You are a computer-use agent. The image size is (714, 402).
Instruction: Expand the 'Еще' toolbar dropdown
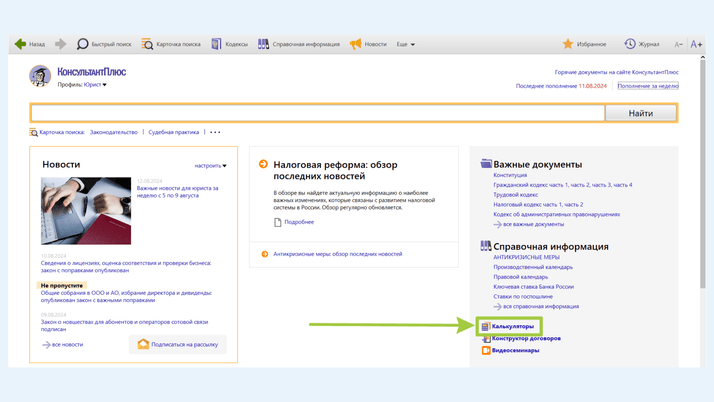tap(405, 44)
